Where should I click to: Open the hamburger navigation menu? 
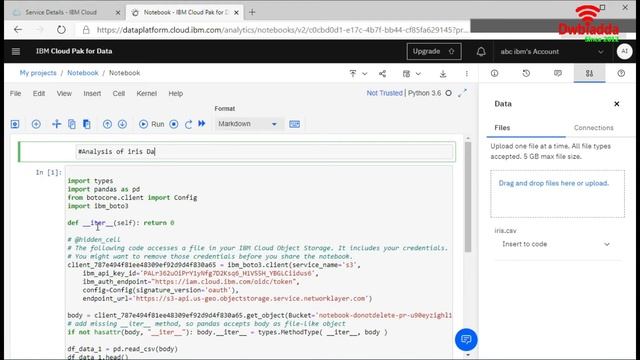point(16,51)
